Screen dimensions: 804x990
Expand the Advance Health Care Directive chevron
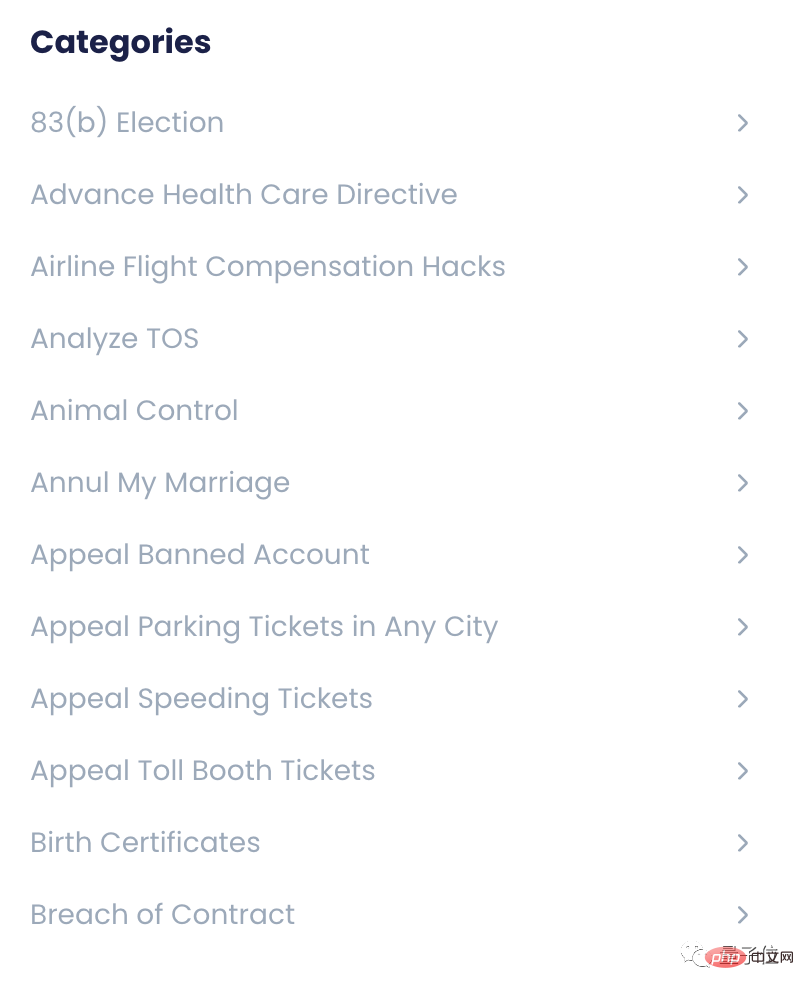coord(742,195)
